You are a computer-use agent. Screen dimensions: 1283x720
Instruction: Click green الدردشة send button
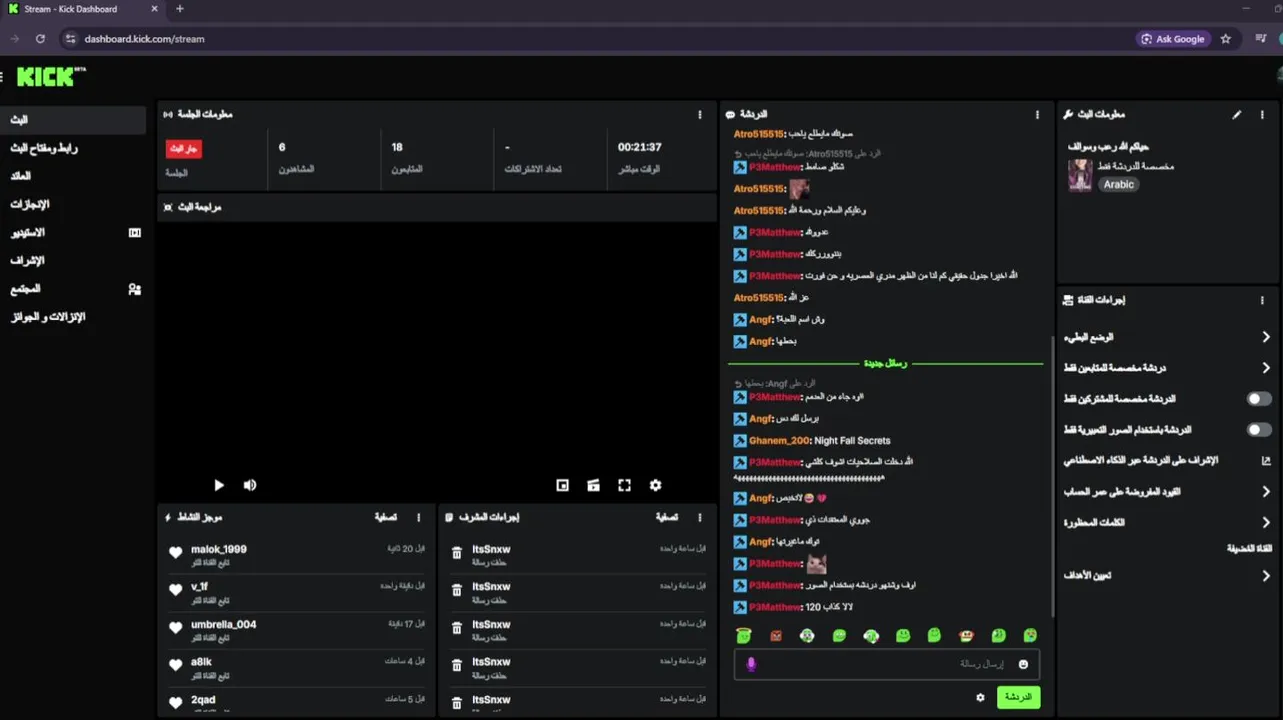[x=1018, y=697]
